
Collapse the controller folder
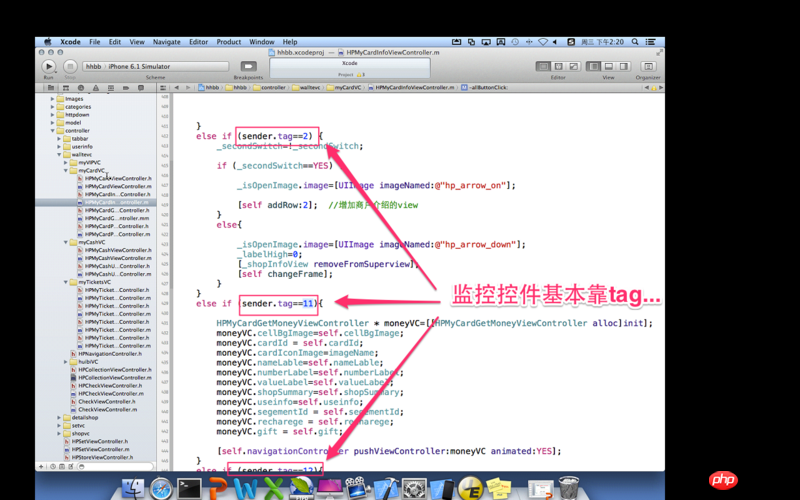(x=52, y=131)
